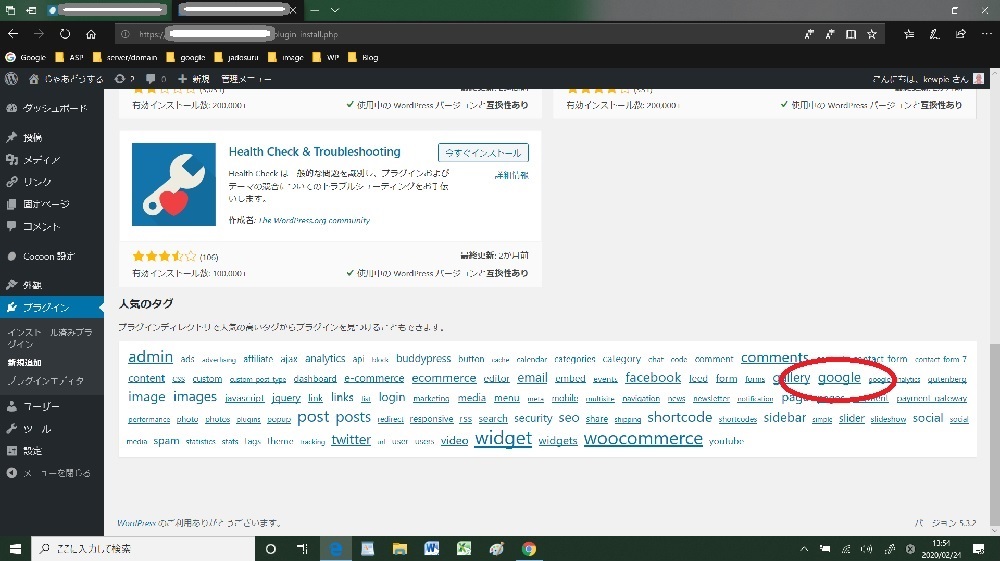The width and height of the screenshot is (1000, 561).
Task: Select プラグイン in the sidebar
Action: click(46, 307)
